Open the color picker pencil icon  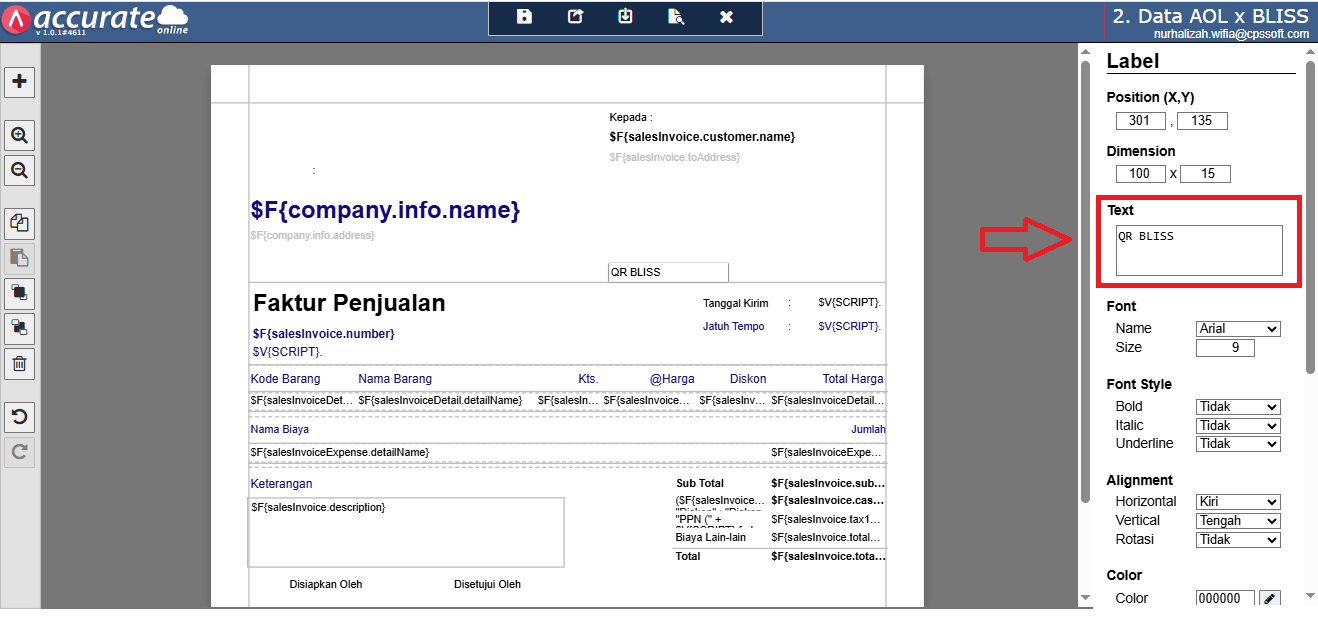1269,599
